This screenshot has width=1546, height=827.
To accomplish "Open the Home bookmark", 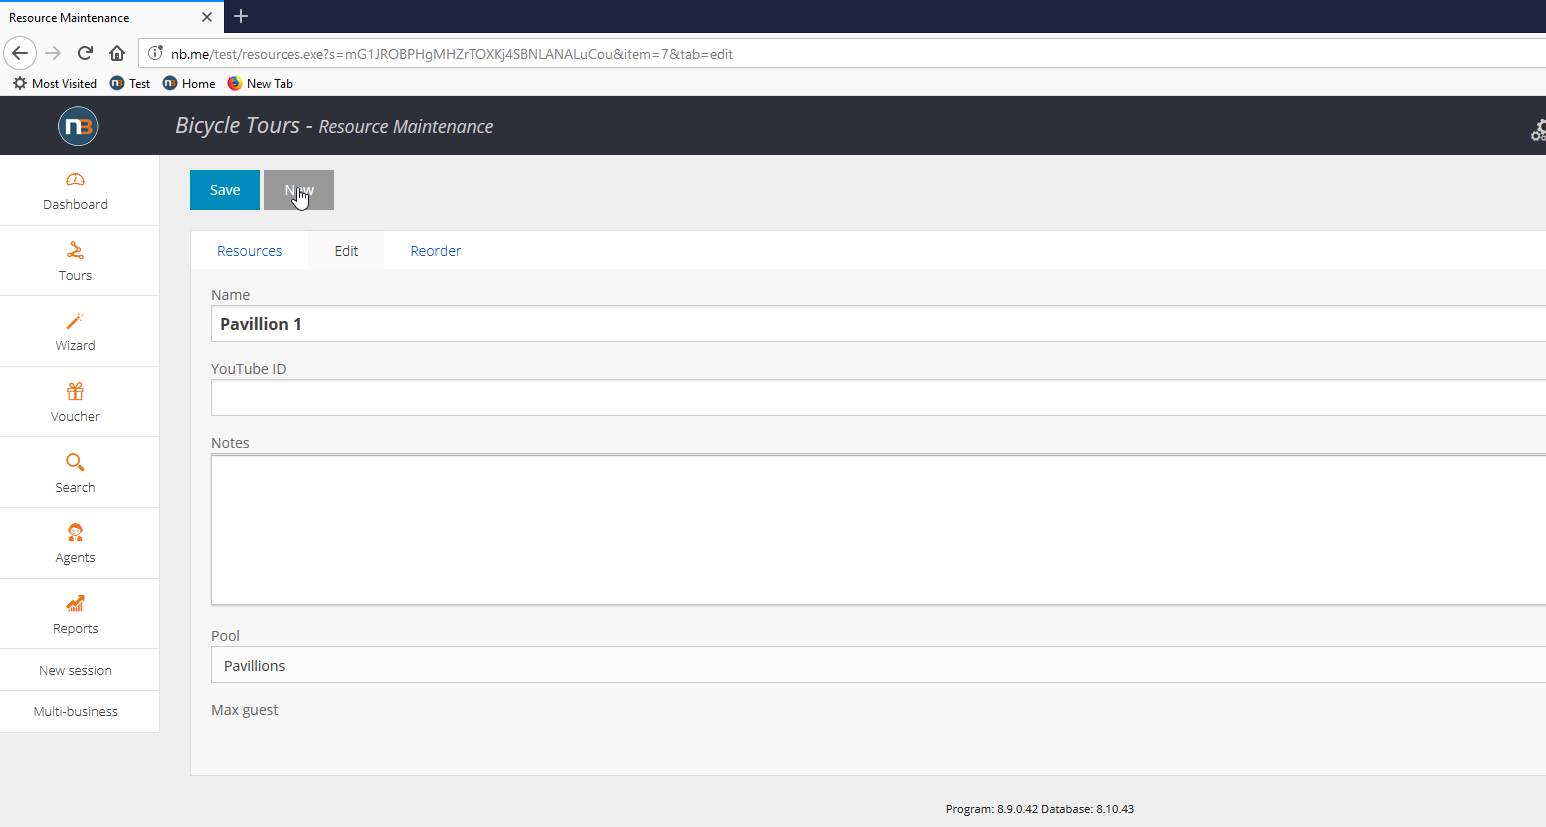I will 189,83.
